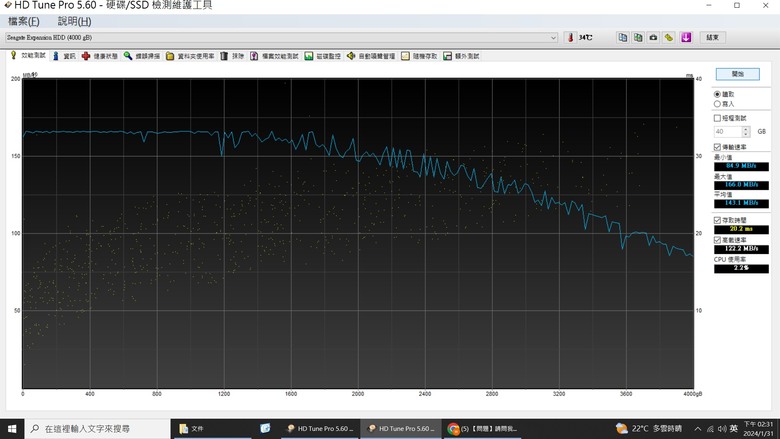This screenshot has height=439, width=780.
Task: Click the network icon in system tray
Action: [710, 429]
